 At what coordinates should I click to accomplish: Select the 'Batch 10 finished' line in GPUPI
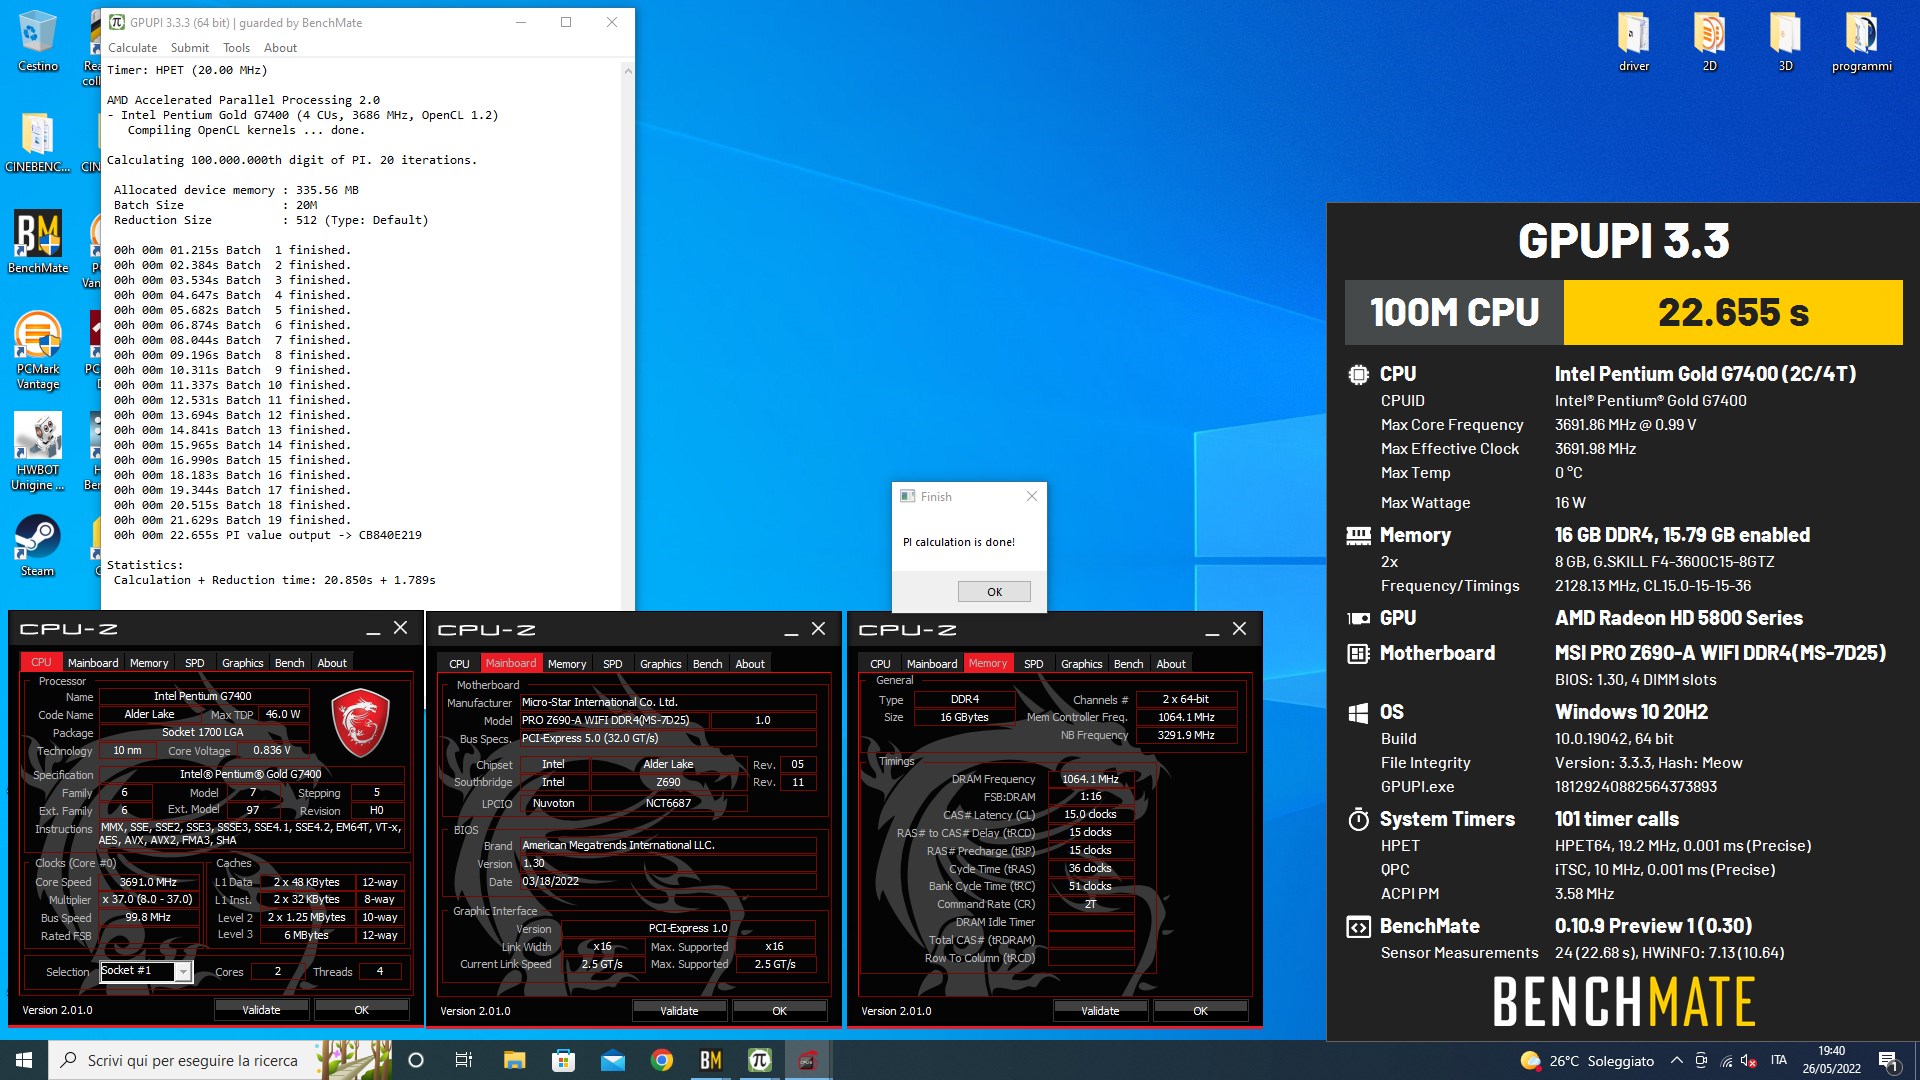point(232,385)
